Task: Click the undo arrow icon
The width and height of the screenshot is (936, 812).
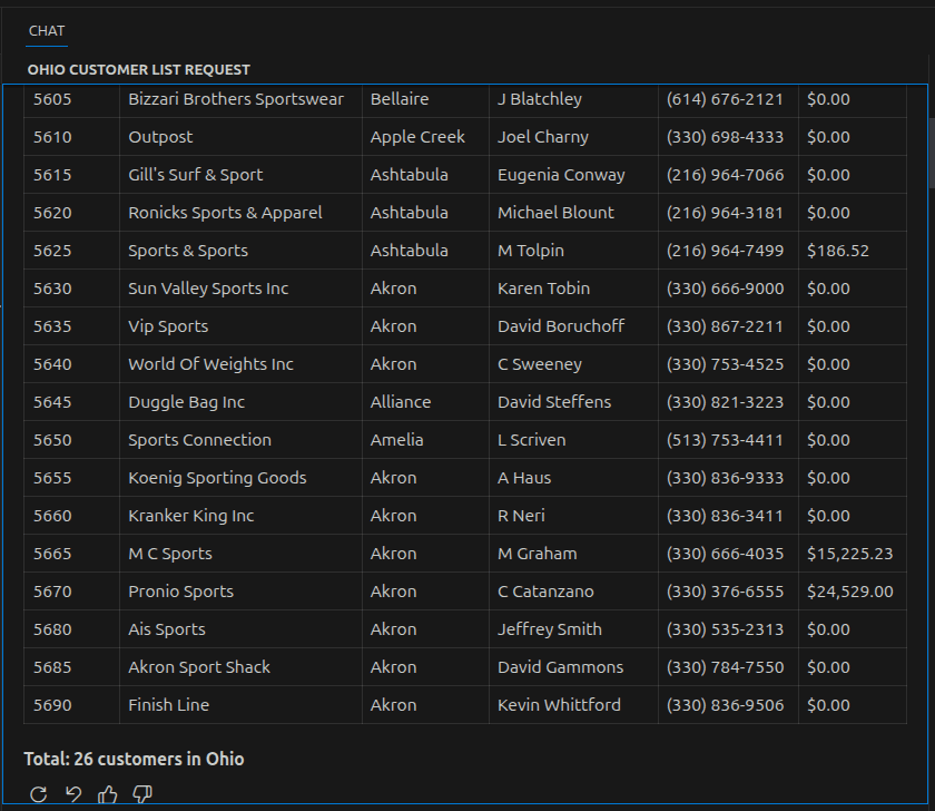Action: tap(73, 794)
